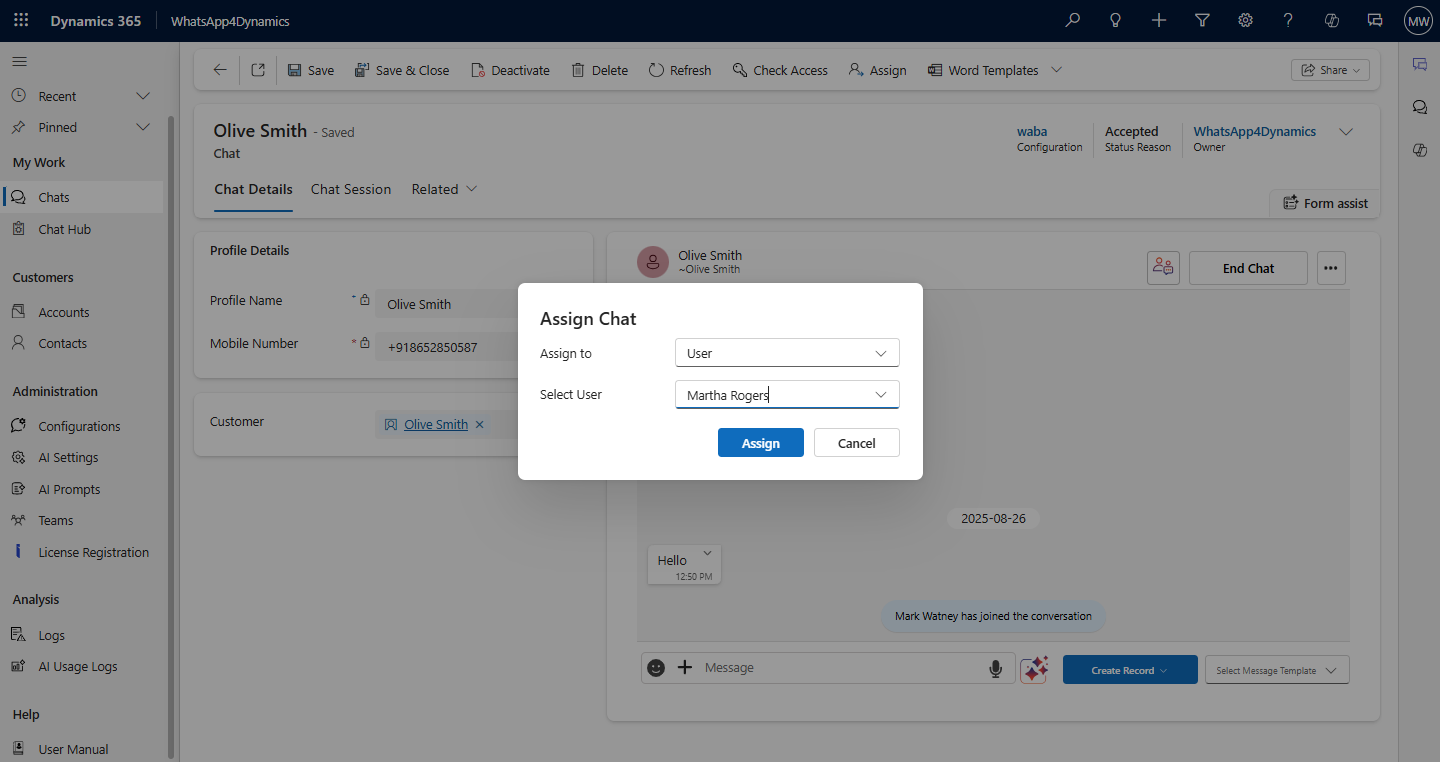Click the Message input field

tap(840, 668)
